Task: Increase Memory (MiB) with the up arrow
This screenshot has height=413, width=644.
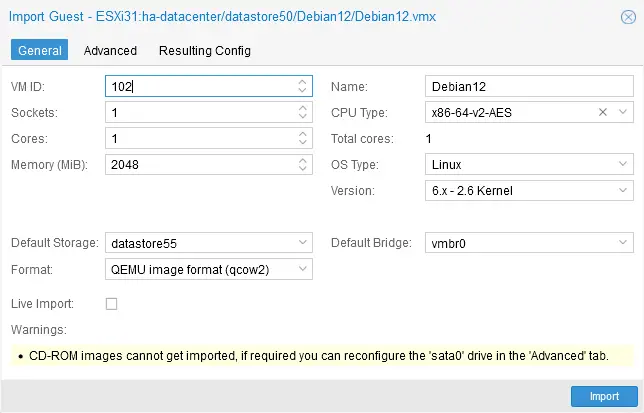Action: (x=302, y=160)
